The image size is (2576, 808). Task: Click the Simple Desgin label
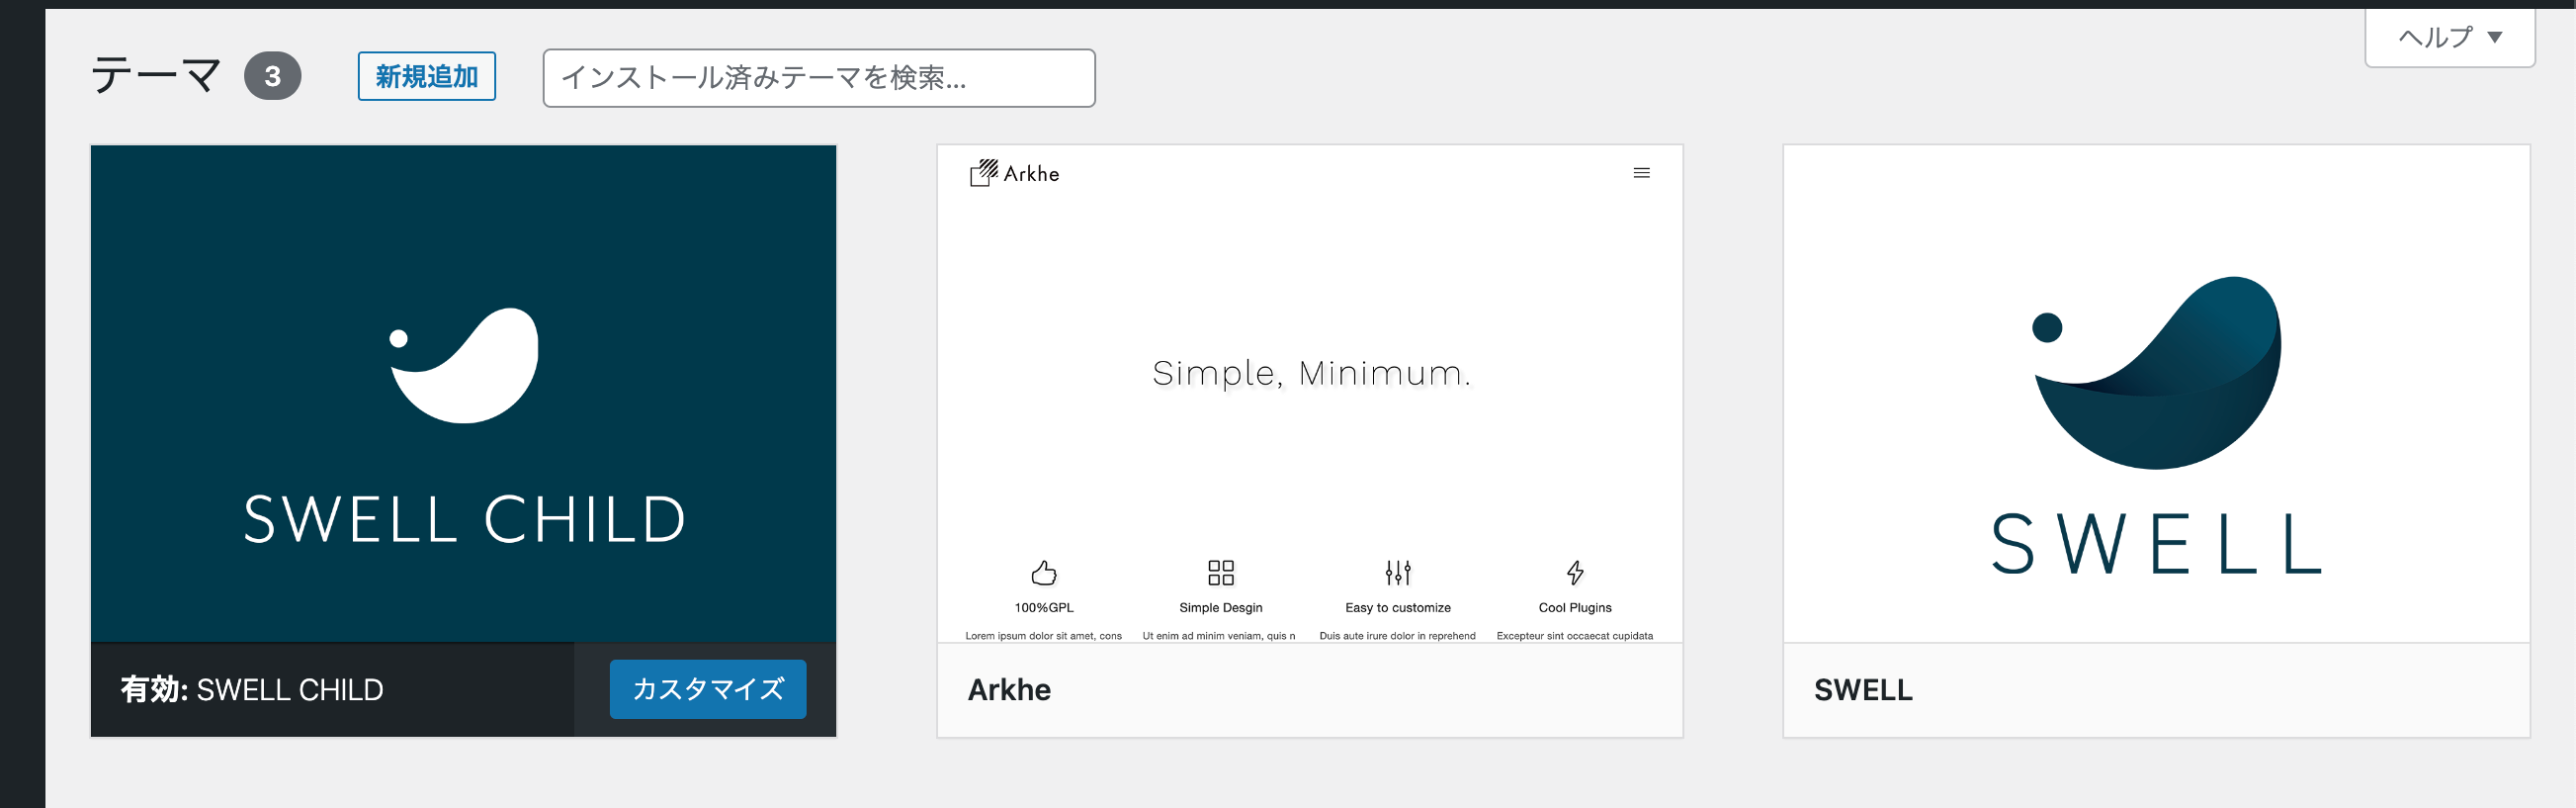(x=1221, y=608)
